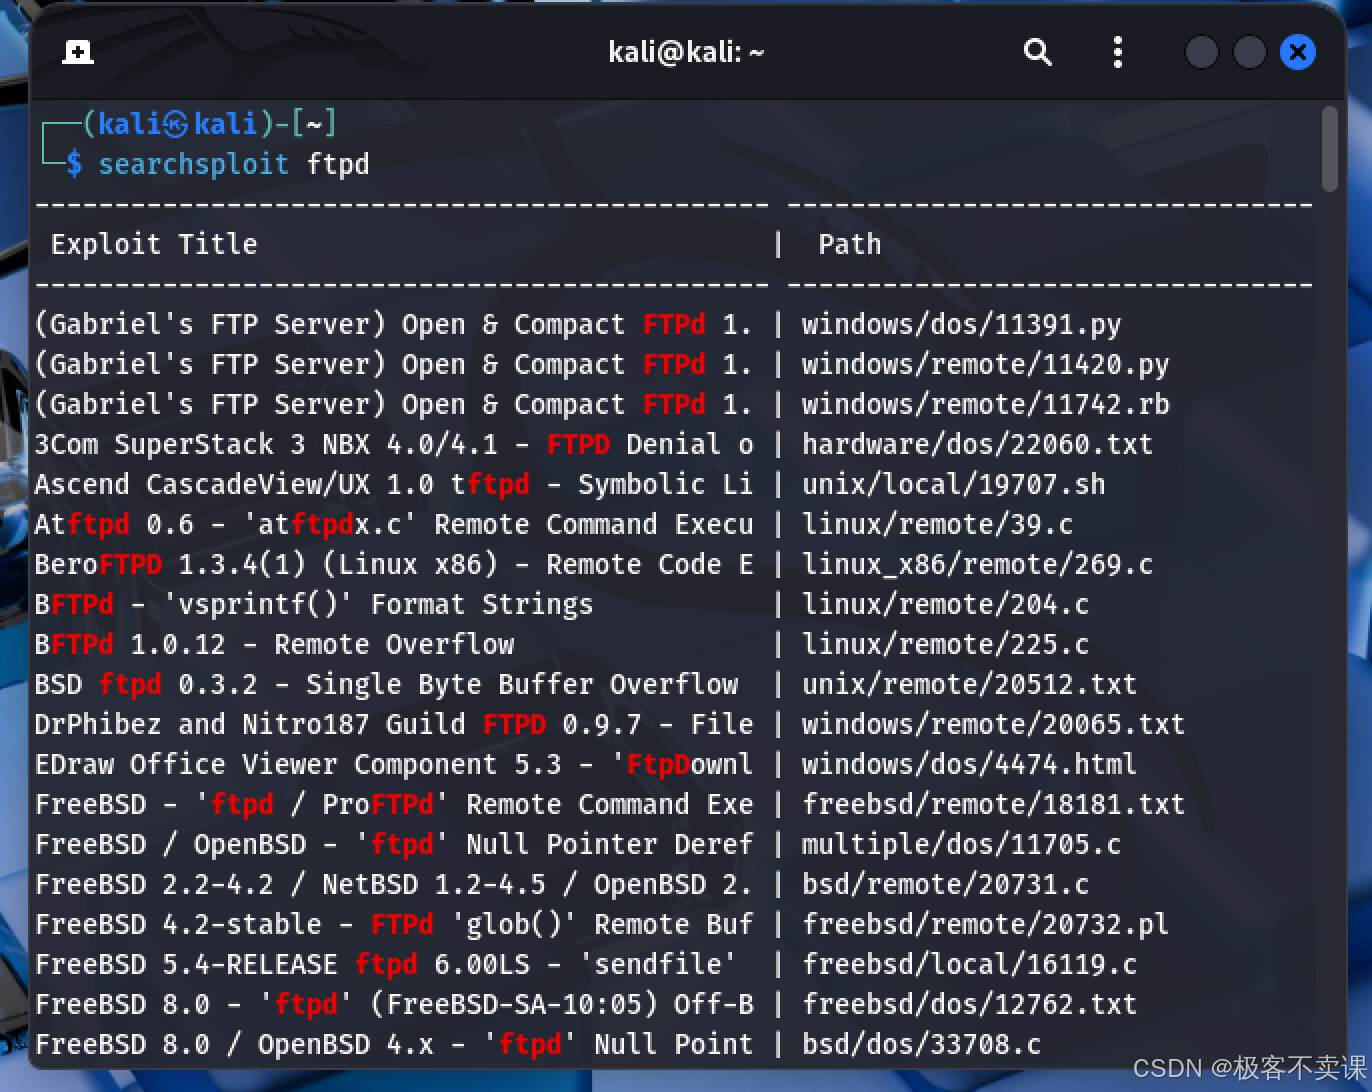Click 'BFTPd 1.0.12 - Remote Overflow' title
The width and height of the screenshot is (1372, 1092).
pos(275,644)
